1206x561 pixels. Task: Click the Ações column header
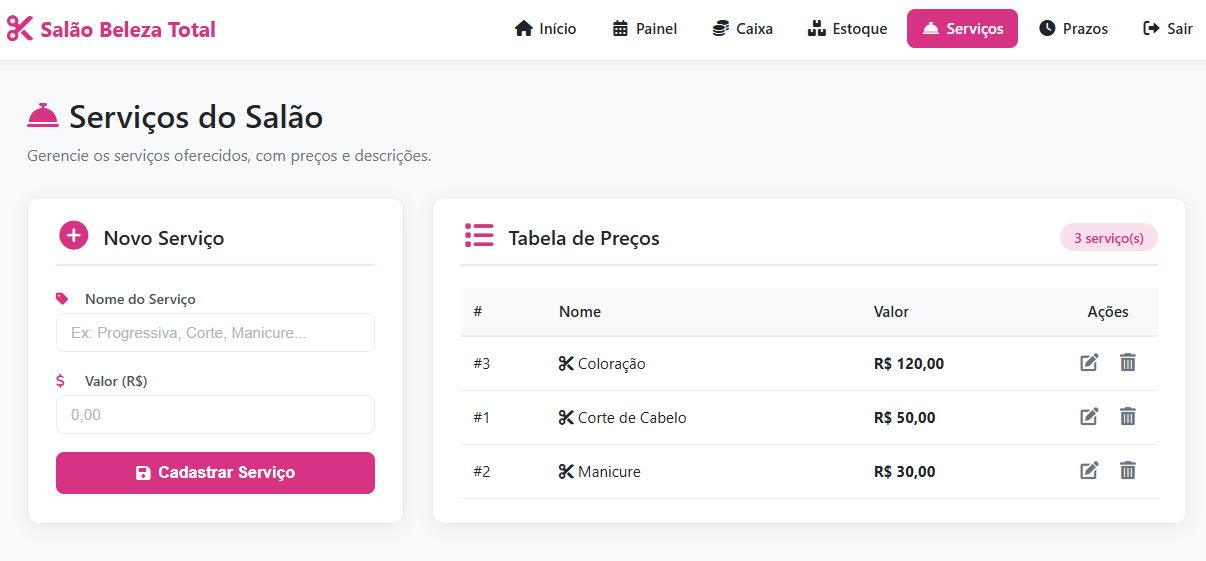pos(1108,312)
